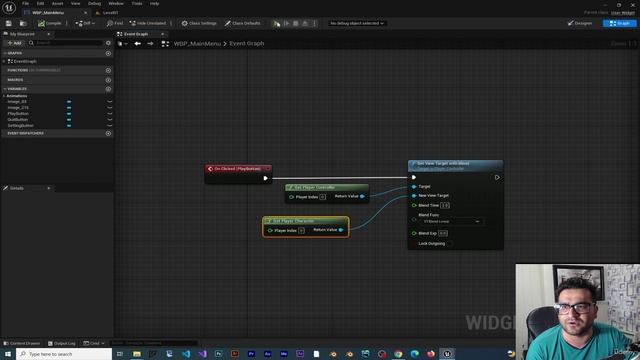Open Class Defaults
640x360 pixels.
(242, 23)
